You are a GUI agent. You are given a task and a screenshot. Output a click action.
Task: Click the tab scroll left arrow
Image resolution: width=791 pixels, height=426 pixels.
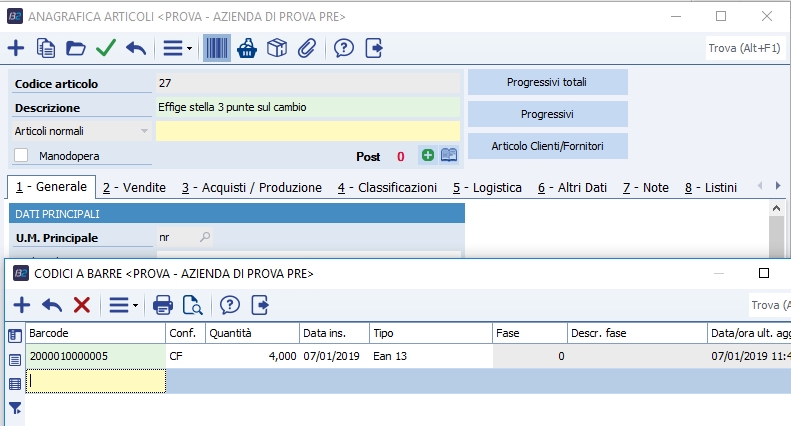point(760,186)
